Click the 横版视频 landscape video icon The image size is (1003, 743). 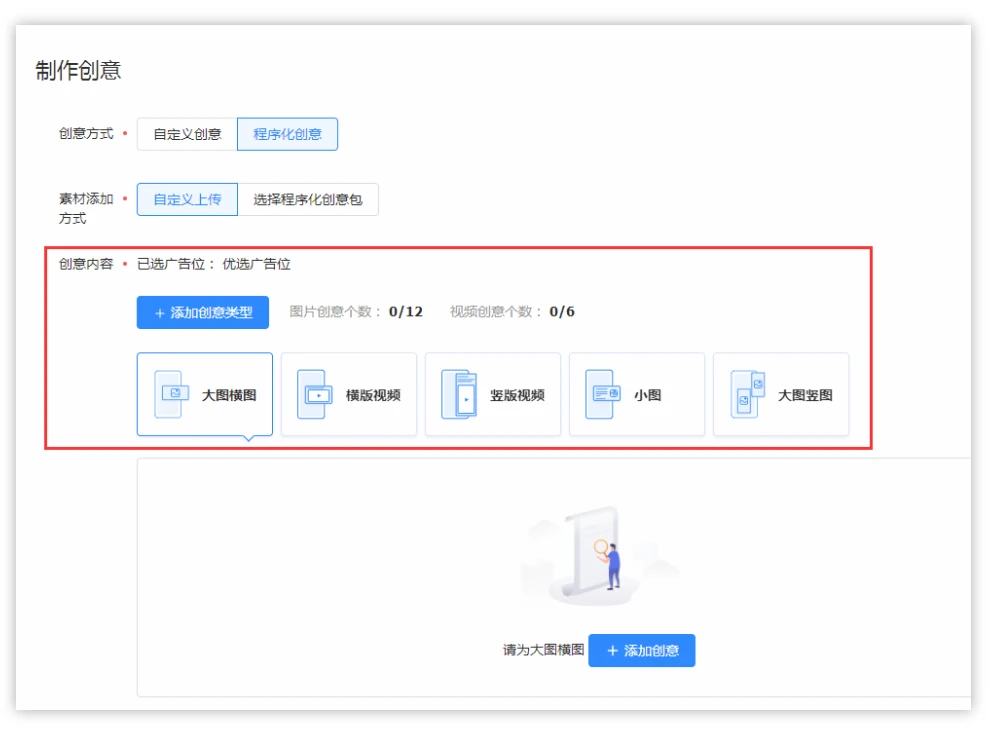pos(315,394)
